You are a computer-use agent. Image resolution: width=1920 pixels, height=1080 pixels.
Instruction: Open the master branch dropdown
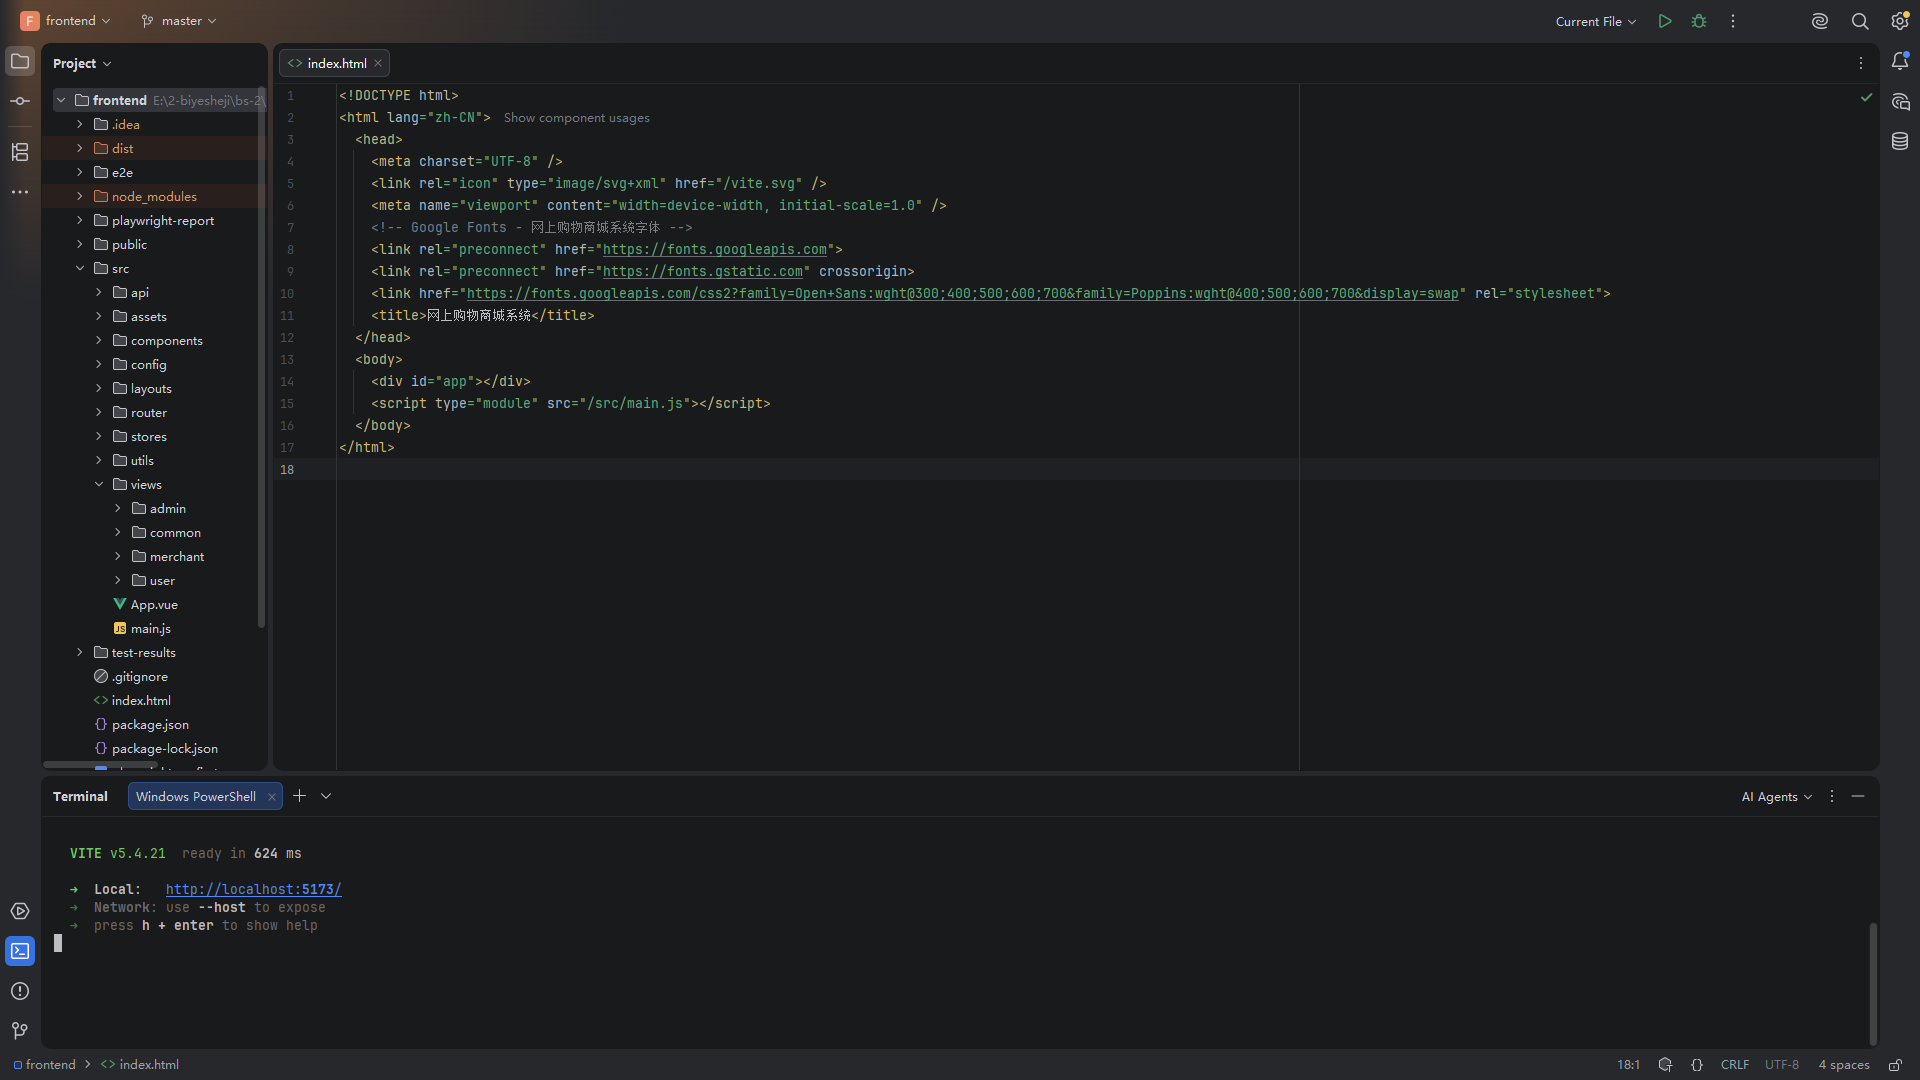[179, 21]
